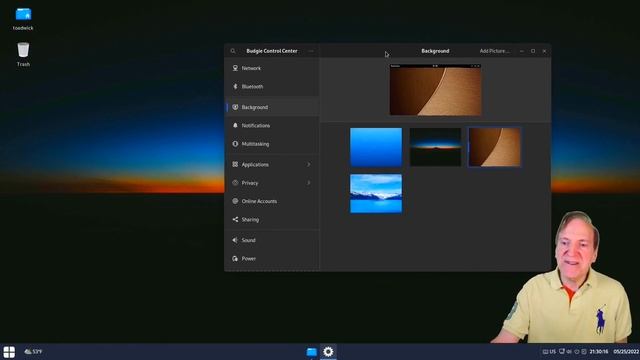This screenshot has width=640, height=360.
Task: Click the Bluetooth symbol in sidebar
Action: (x=235, y=87)
